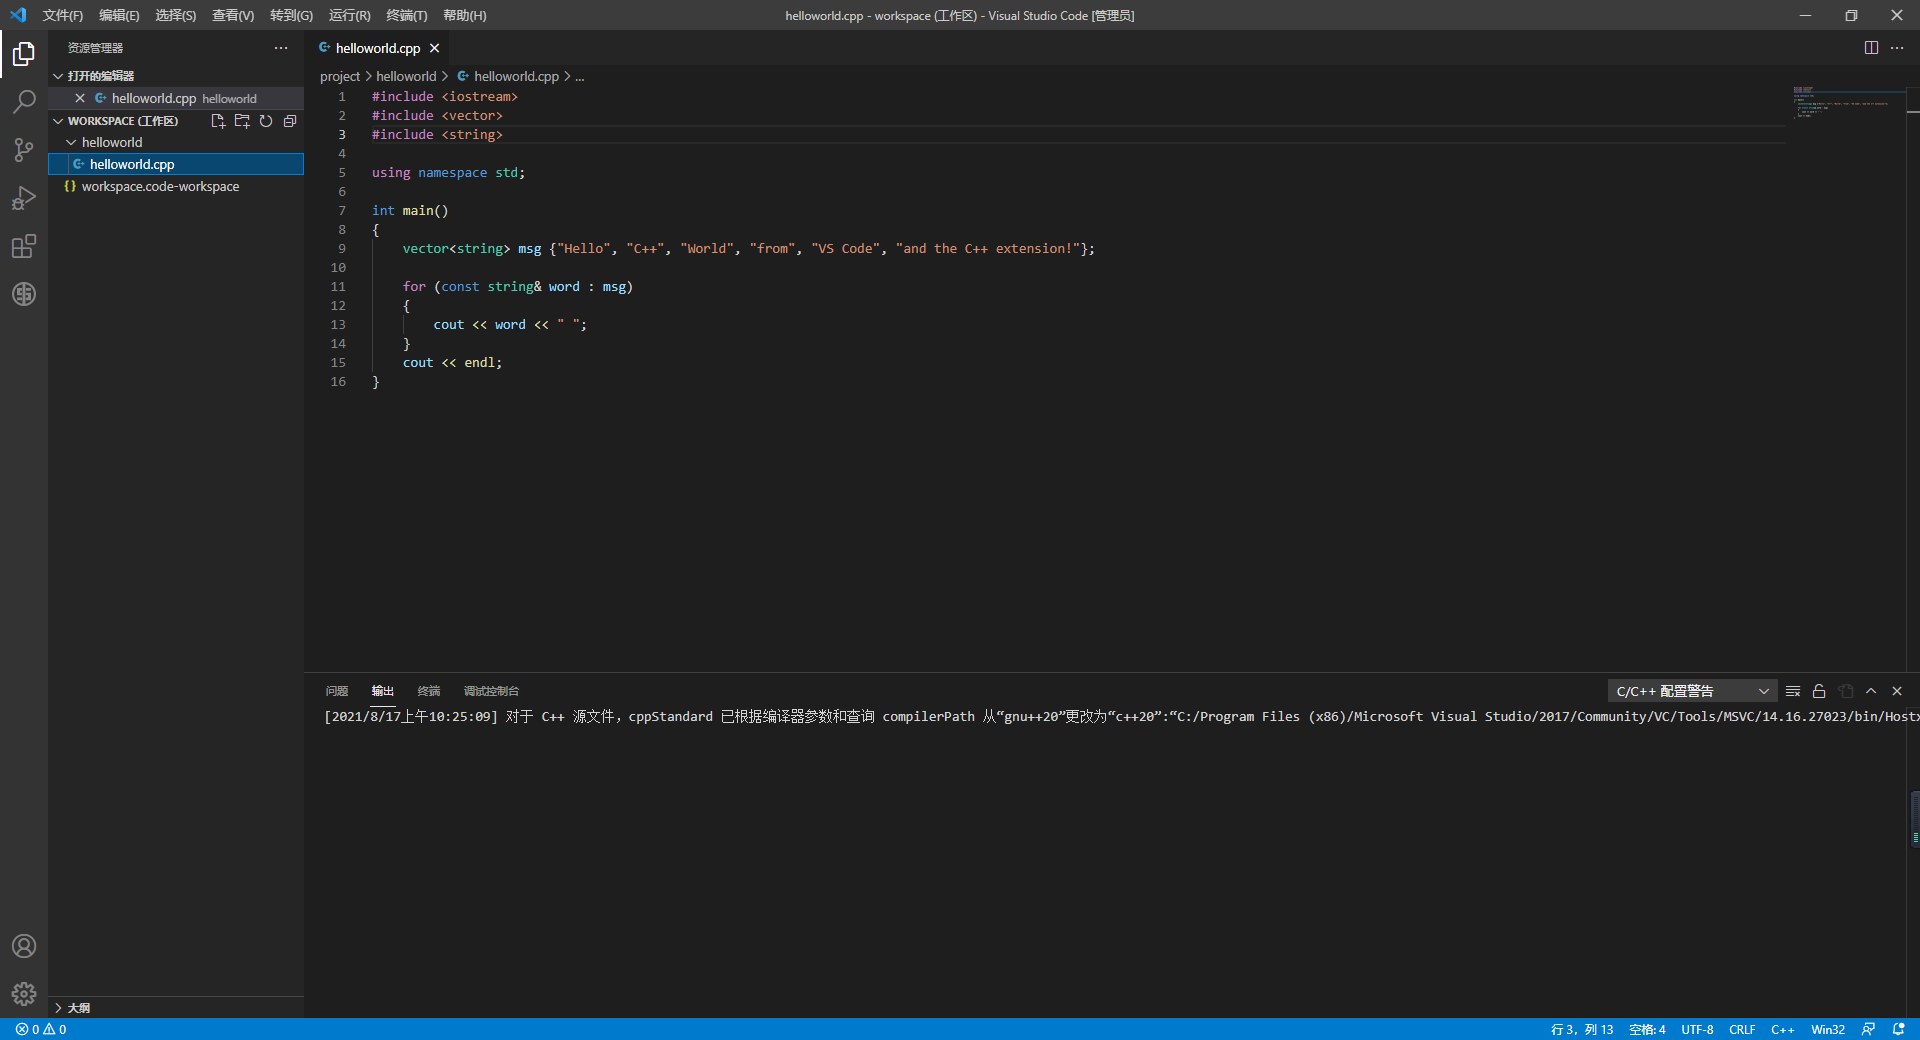Go to line via 行 3, 列 13
Viewport: 1920px width, 1040px height.
point(1582,1029)
